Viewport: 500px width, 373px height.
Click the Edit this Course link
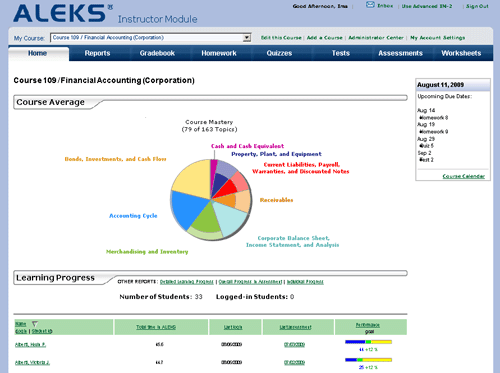point(281,38)
